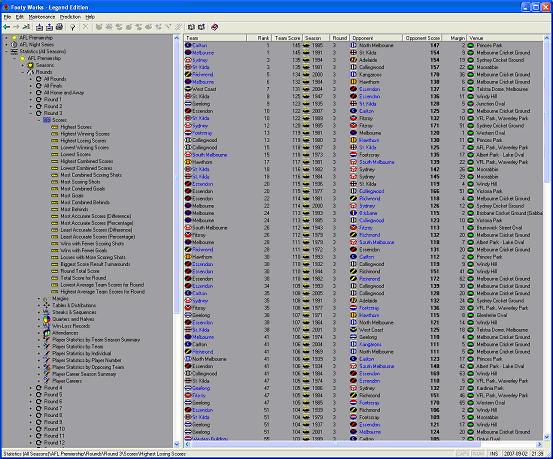Click the green back arrow toolbar icon
Image resolution: width=553 pixels, height=459 pixels.
[6, 27]
